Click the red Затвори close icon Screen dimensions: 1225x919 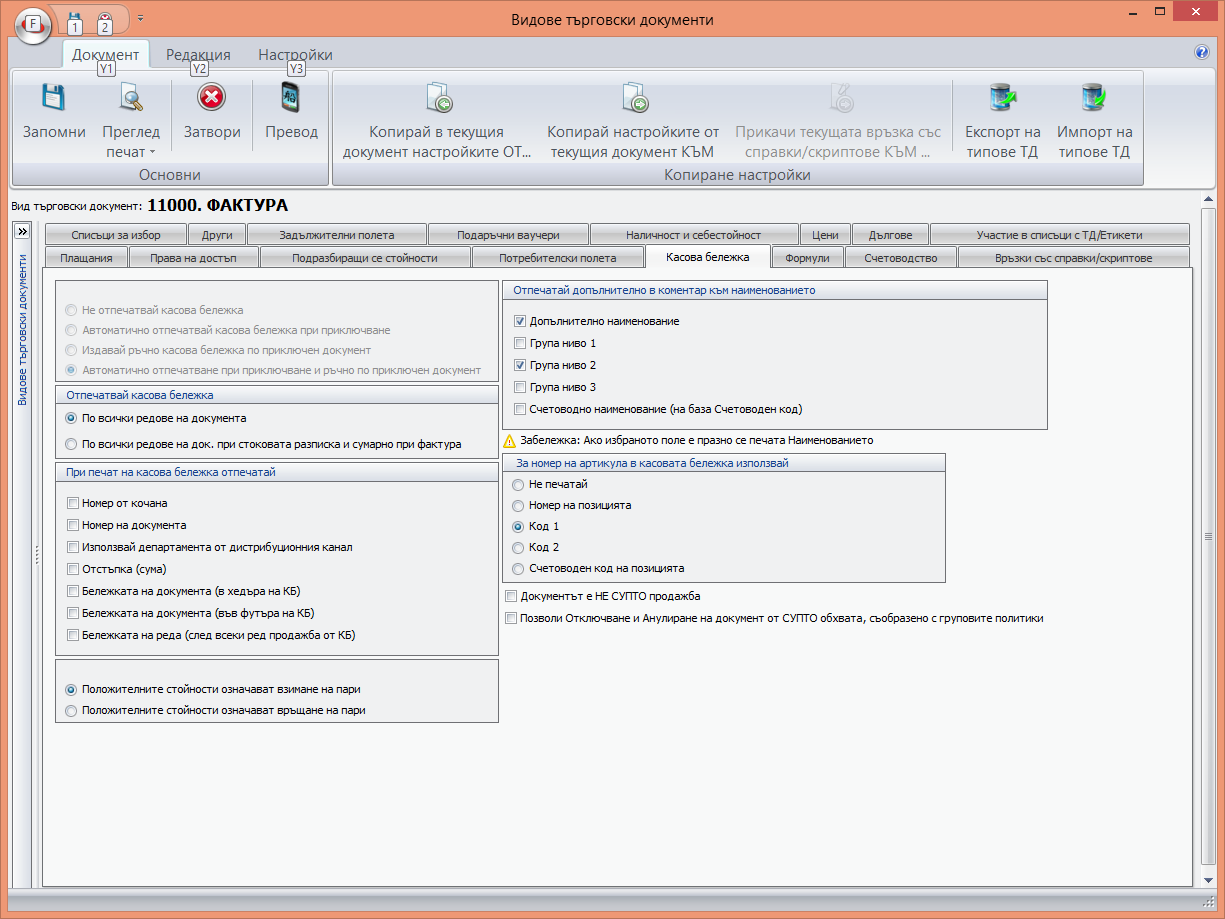[212, 98]
